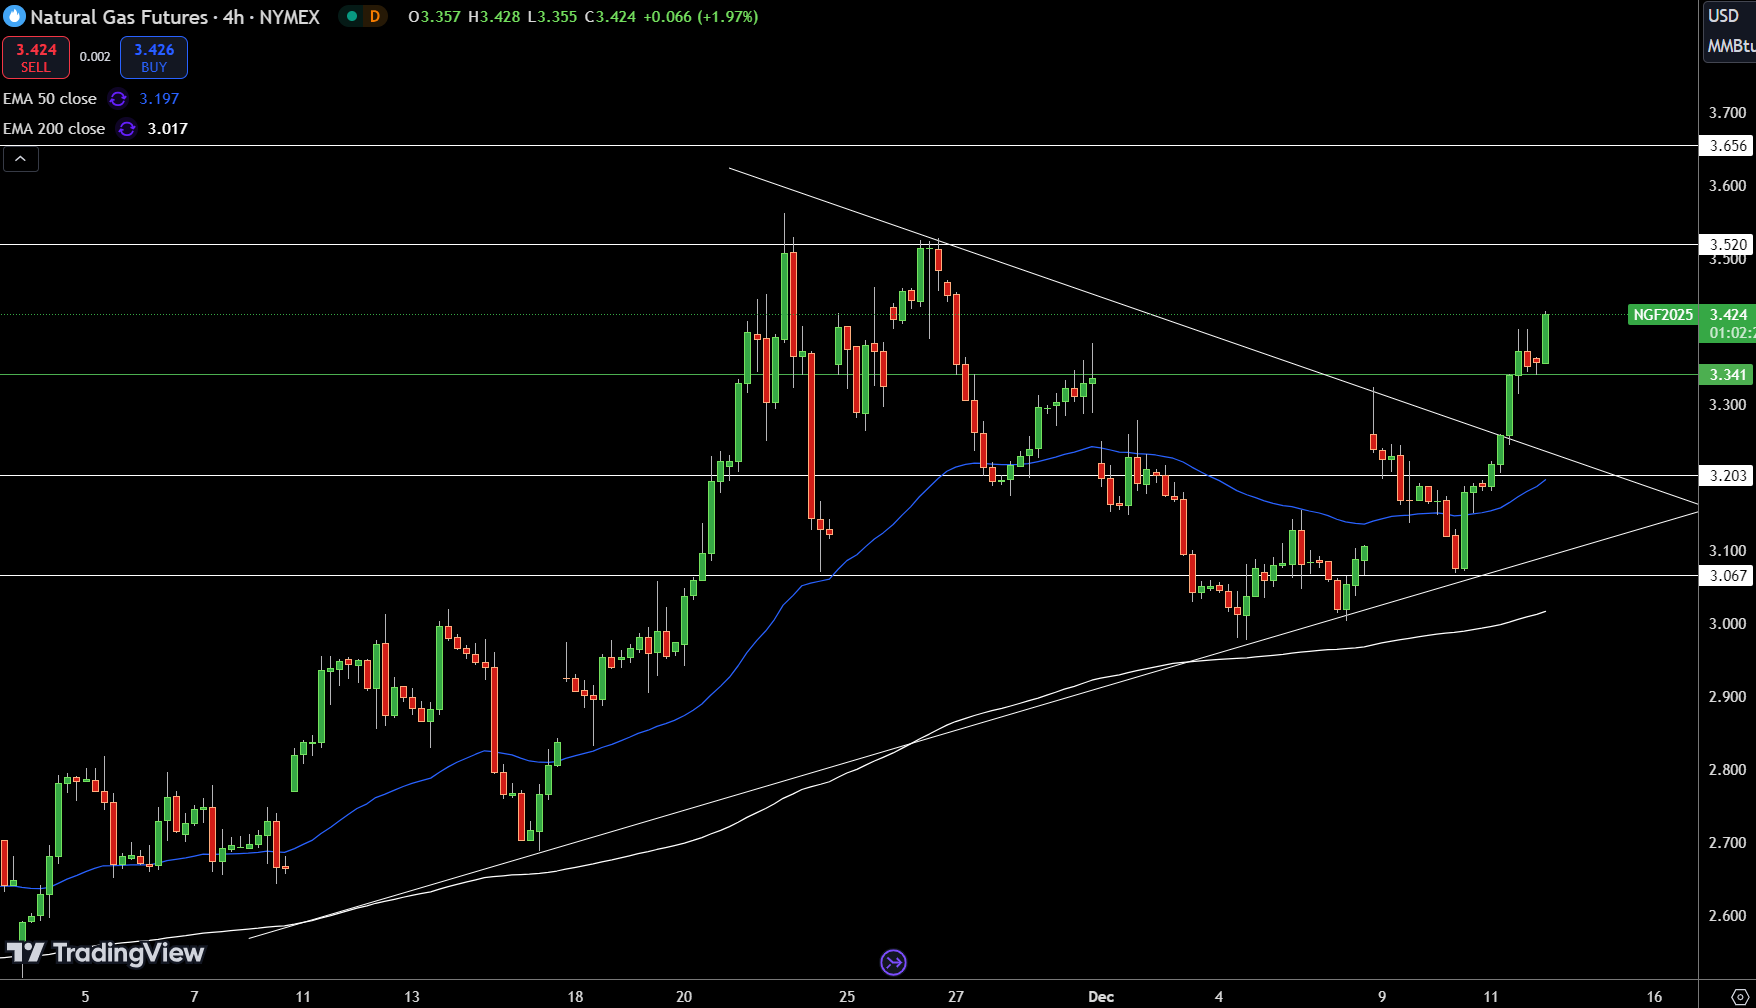Image resolution: width=1756 pixels, height=1008 pixels.
Task: Open the MMBtu unit selector
Action: (x=1731, y=46)
